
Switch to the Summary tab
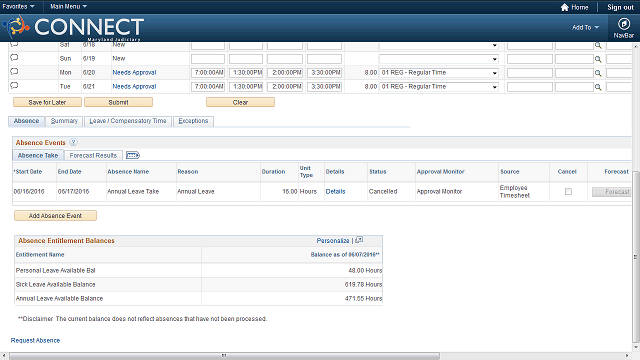(x=64, y=121)
